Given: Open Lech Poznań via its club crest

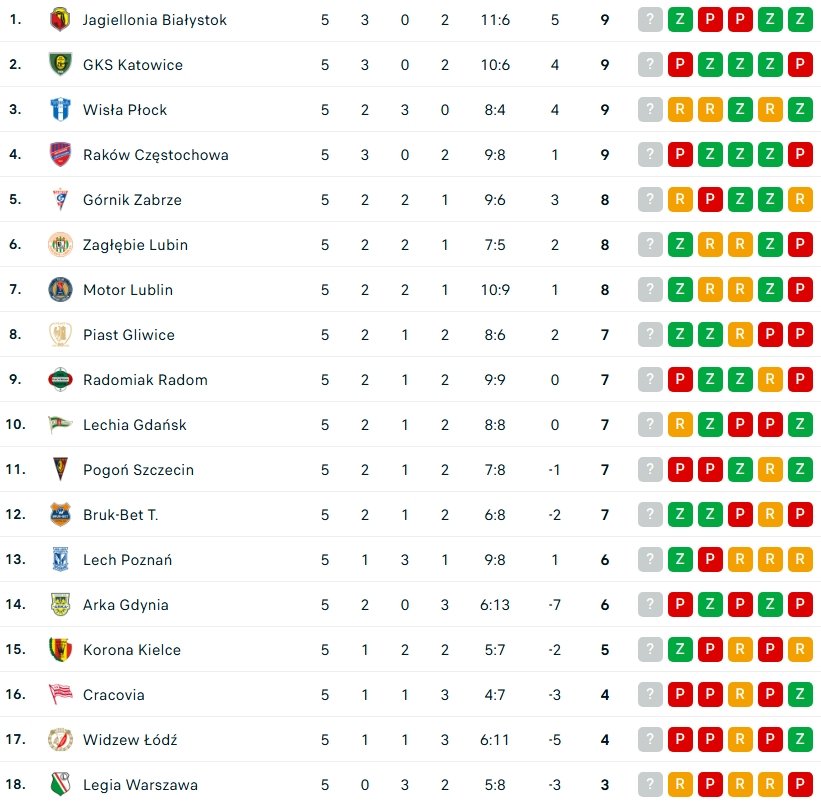Looking at the screenshot, I should [x=61, y=560].
